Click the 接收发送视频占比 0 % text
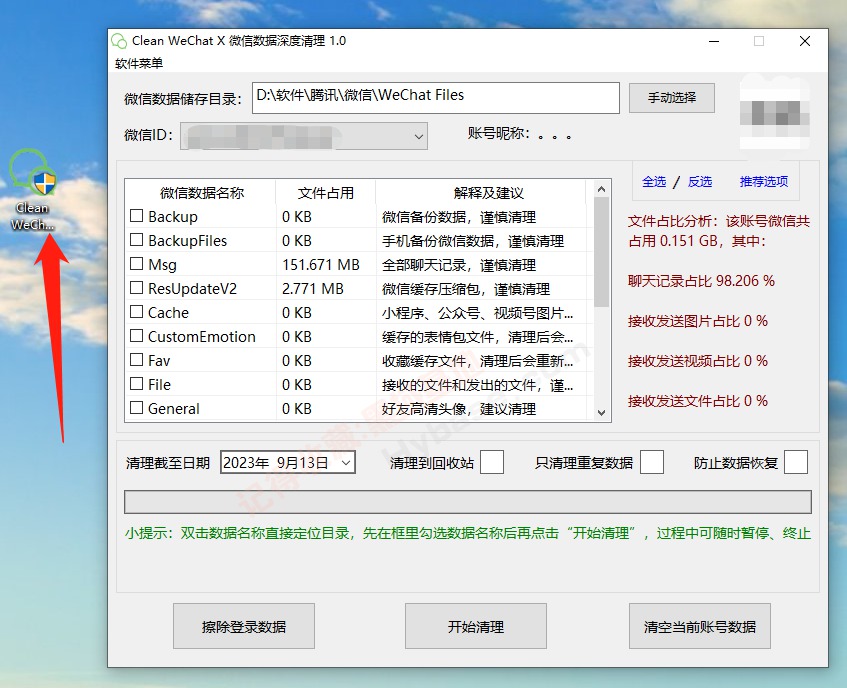Viewport: 847px width, 688px height. [697, 361]
